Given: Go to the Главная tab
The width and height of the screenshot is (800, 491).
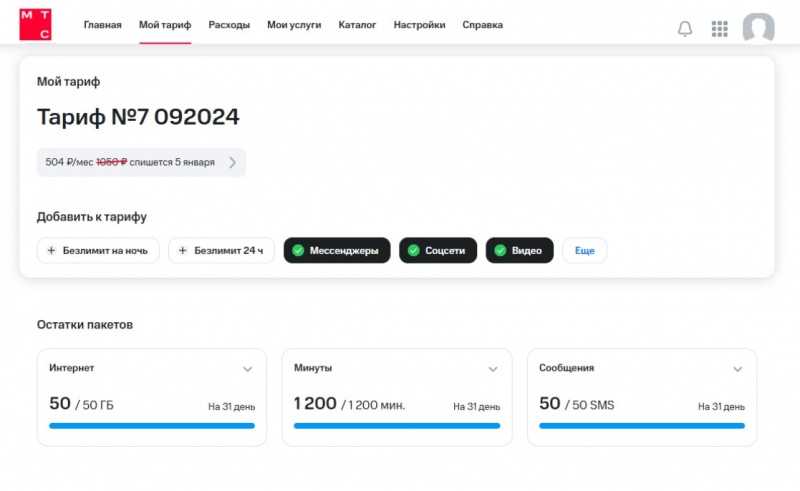Looking at the screenshot, I should tap(102, 25).
